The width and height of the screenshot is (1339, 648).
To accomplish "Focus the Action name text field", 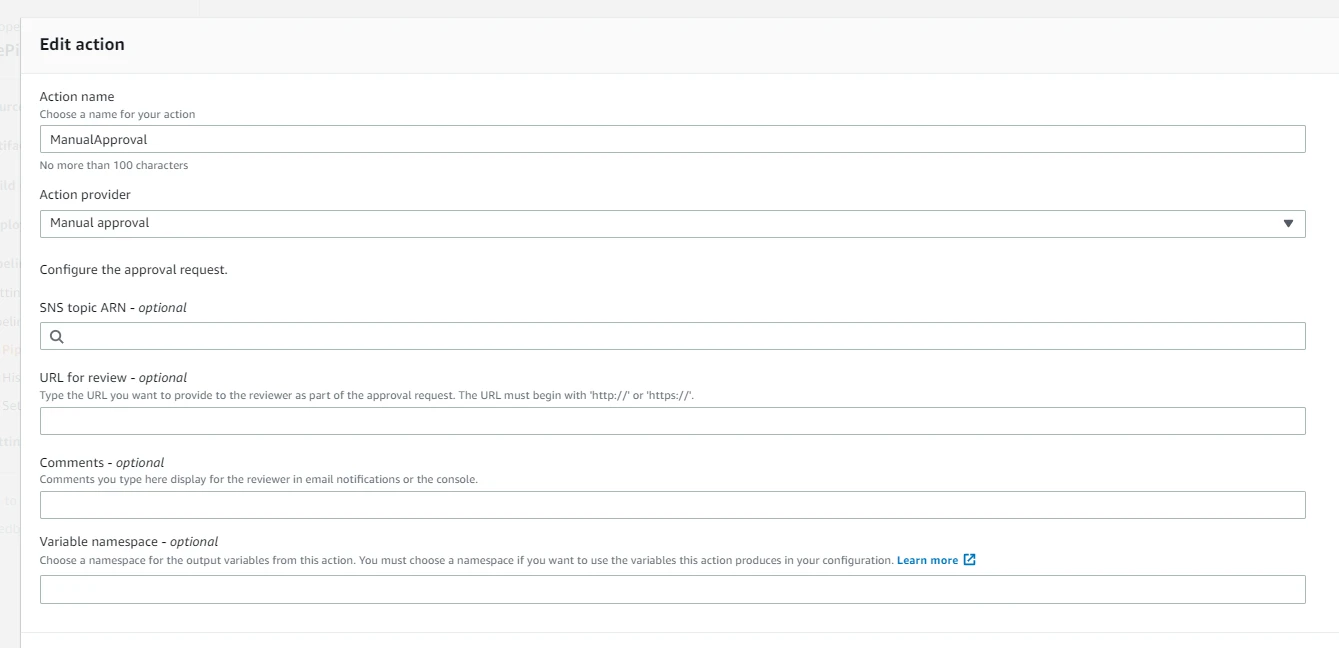I will (x=672, y=139).
